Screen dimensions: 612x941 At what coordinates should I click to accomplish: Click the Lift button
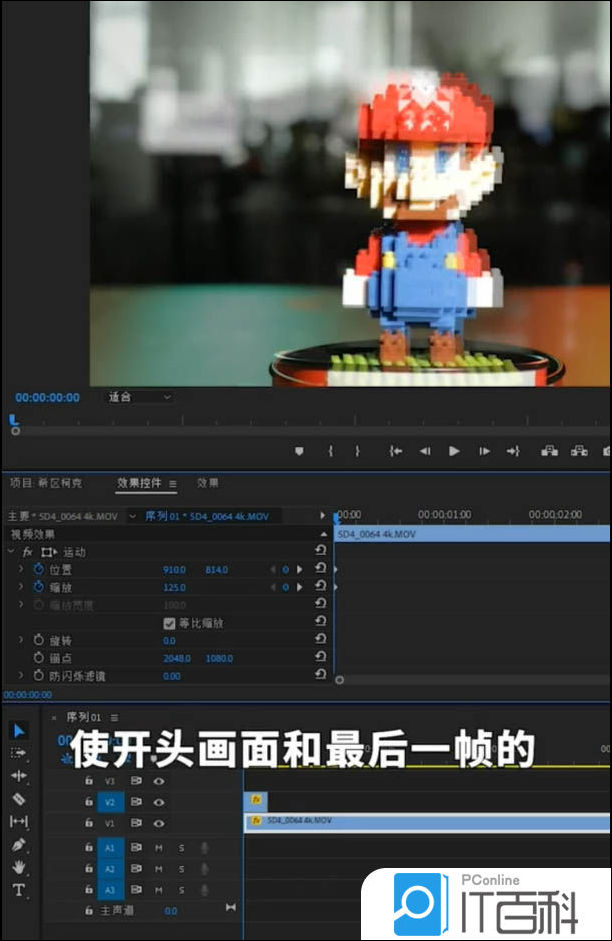[550, 451]
